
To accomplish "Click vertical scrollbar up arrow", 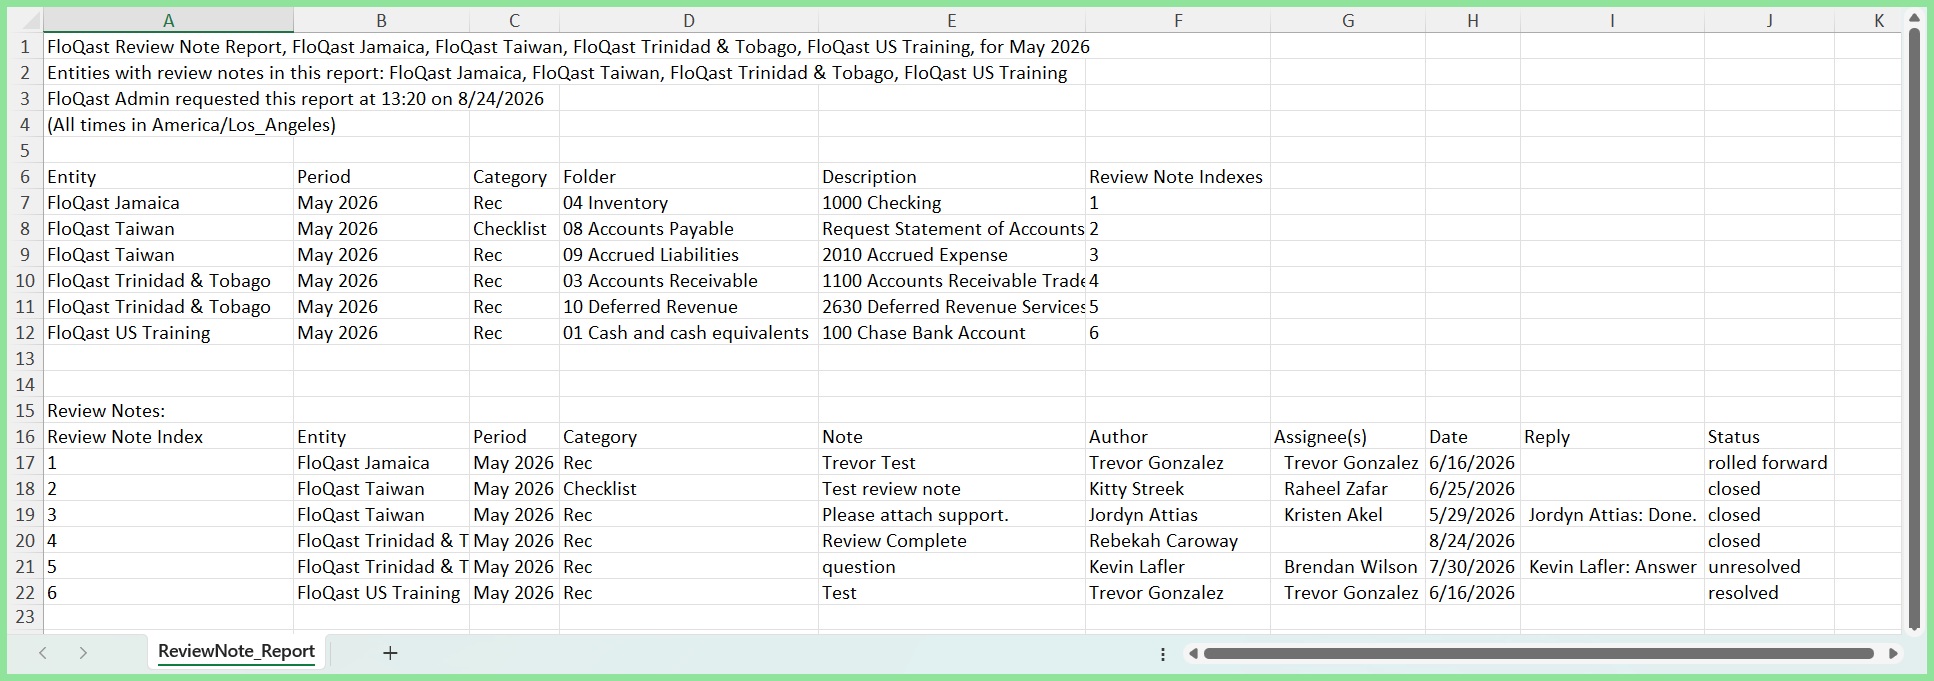I will pyautogui.click(x=1914, y=18).
